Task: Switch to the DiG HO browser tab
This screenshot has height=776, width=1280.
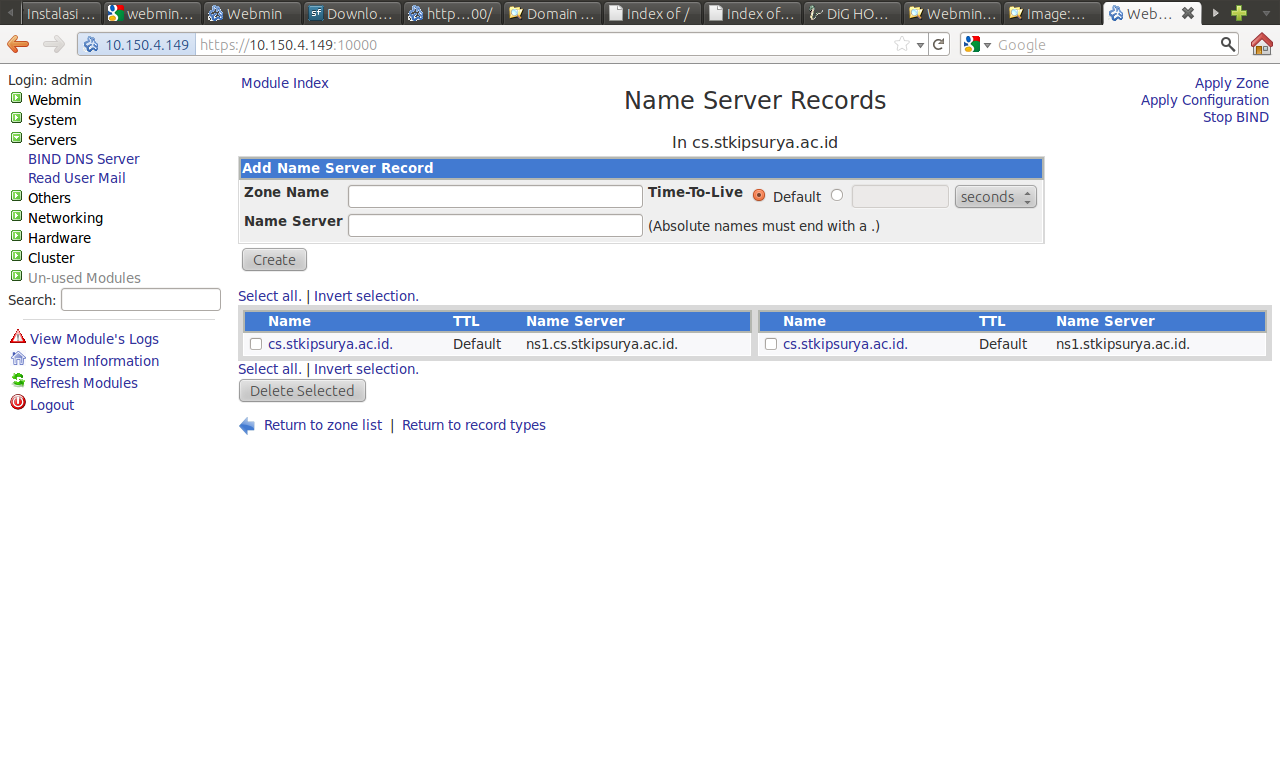Action: point(852,13)
